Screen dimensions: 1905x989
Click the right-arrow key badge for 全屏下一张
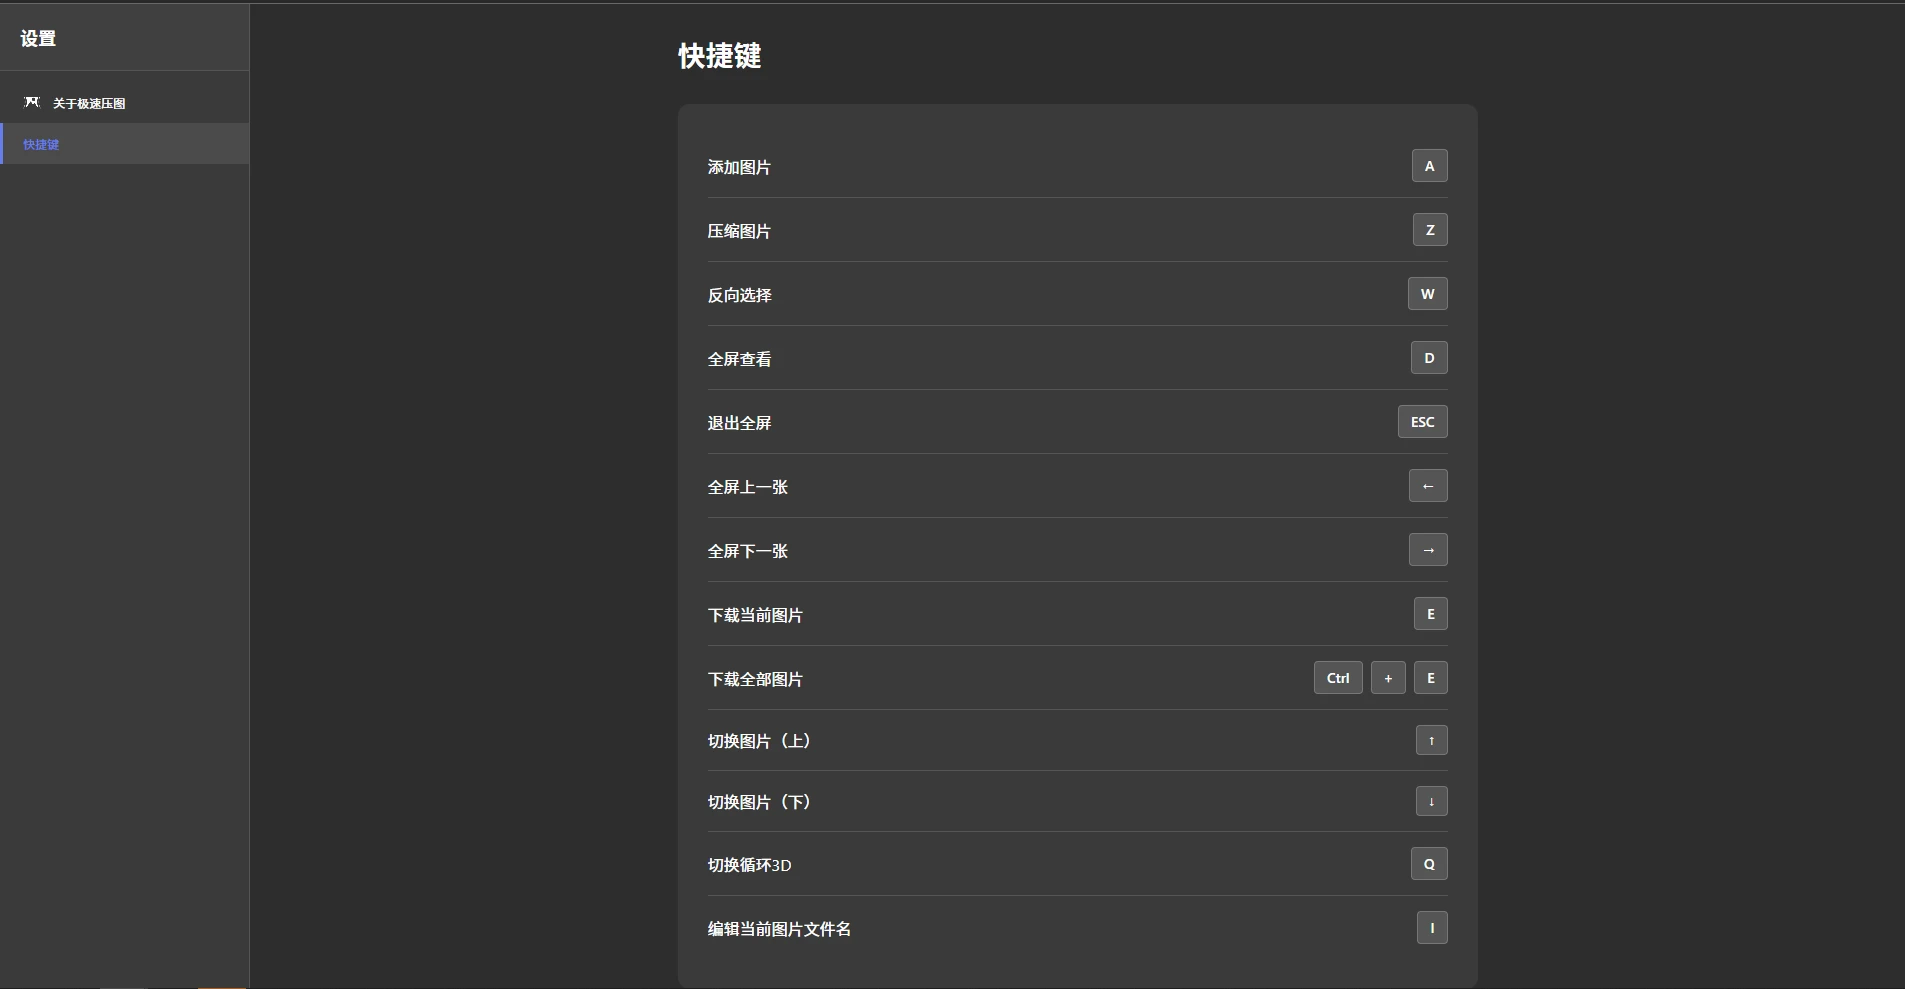(x=1426, y=549)
